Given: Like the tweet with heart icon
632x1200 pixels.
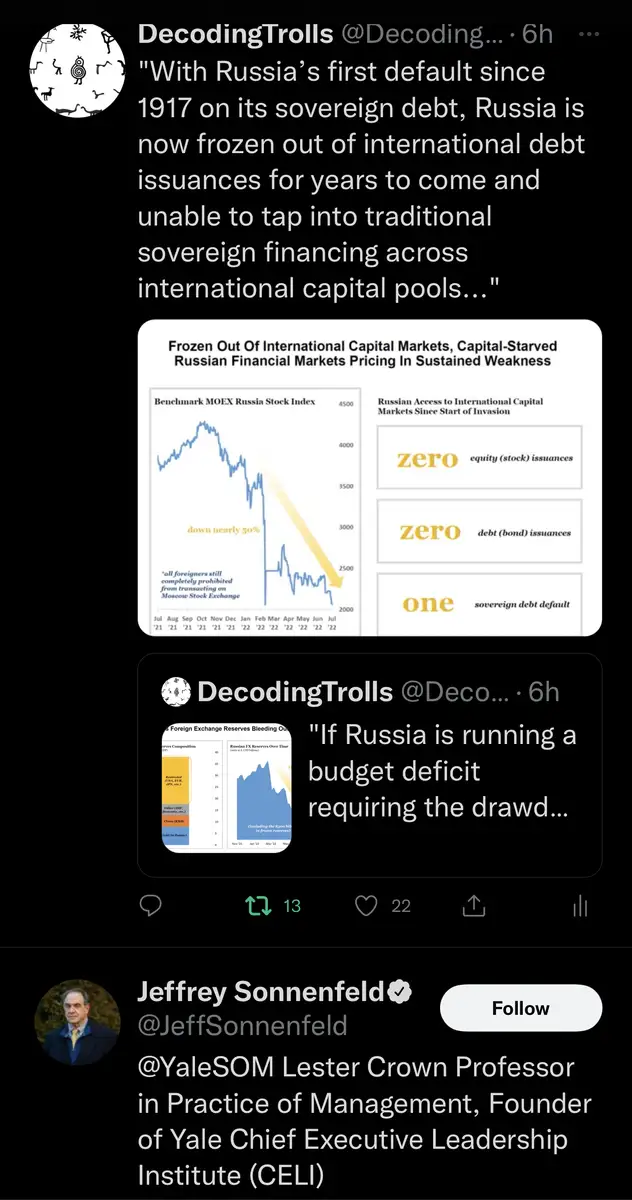Looking at the screenshot, I should coord(367,906).
